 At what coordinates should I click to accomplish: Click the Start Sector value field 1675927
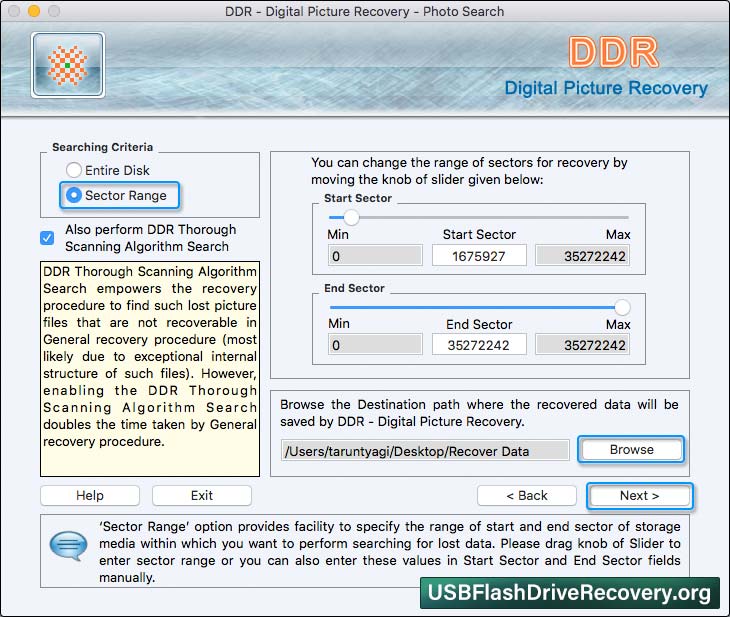(479, 256)
